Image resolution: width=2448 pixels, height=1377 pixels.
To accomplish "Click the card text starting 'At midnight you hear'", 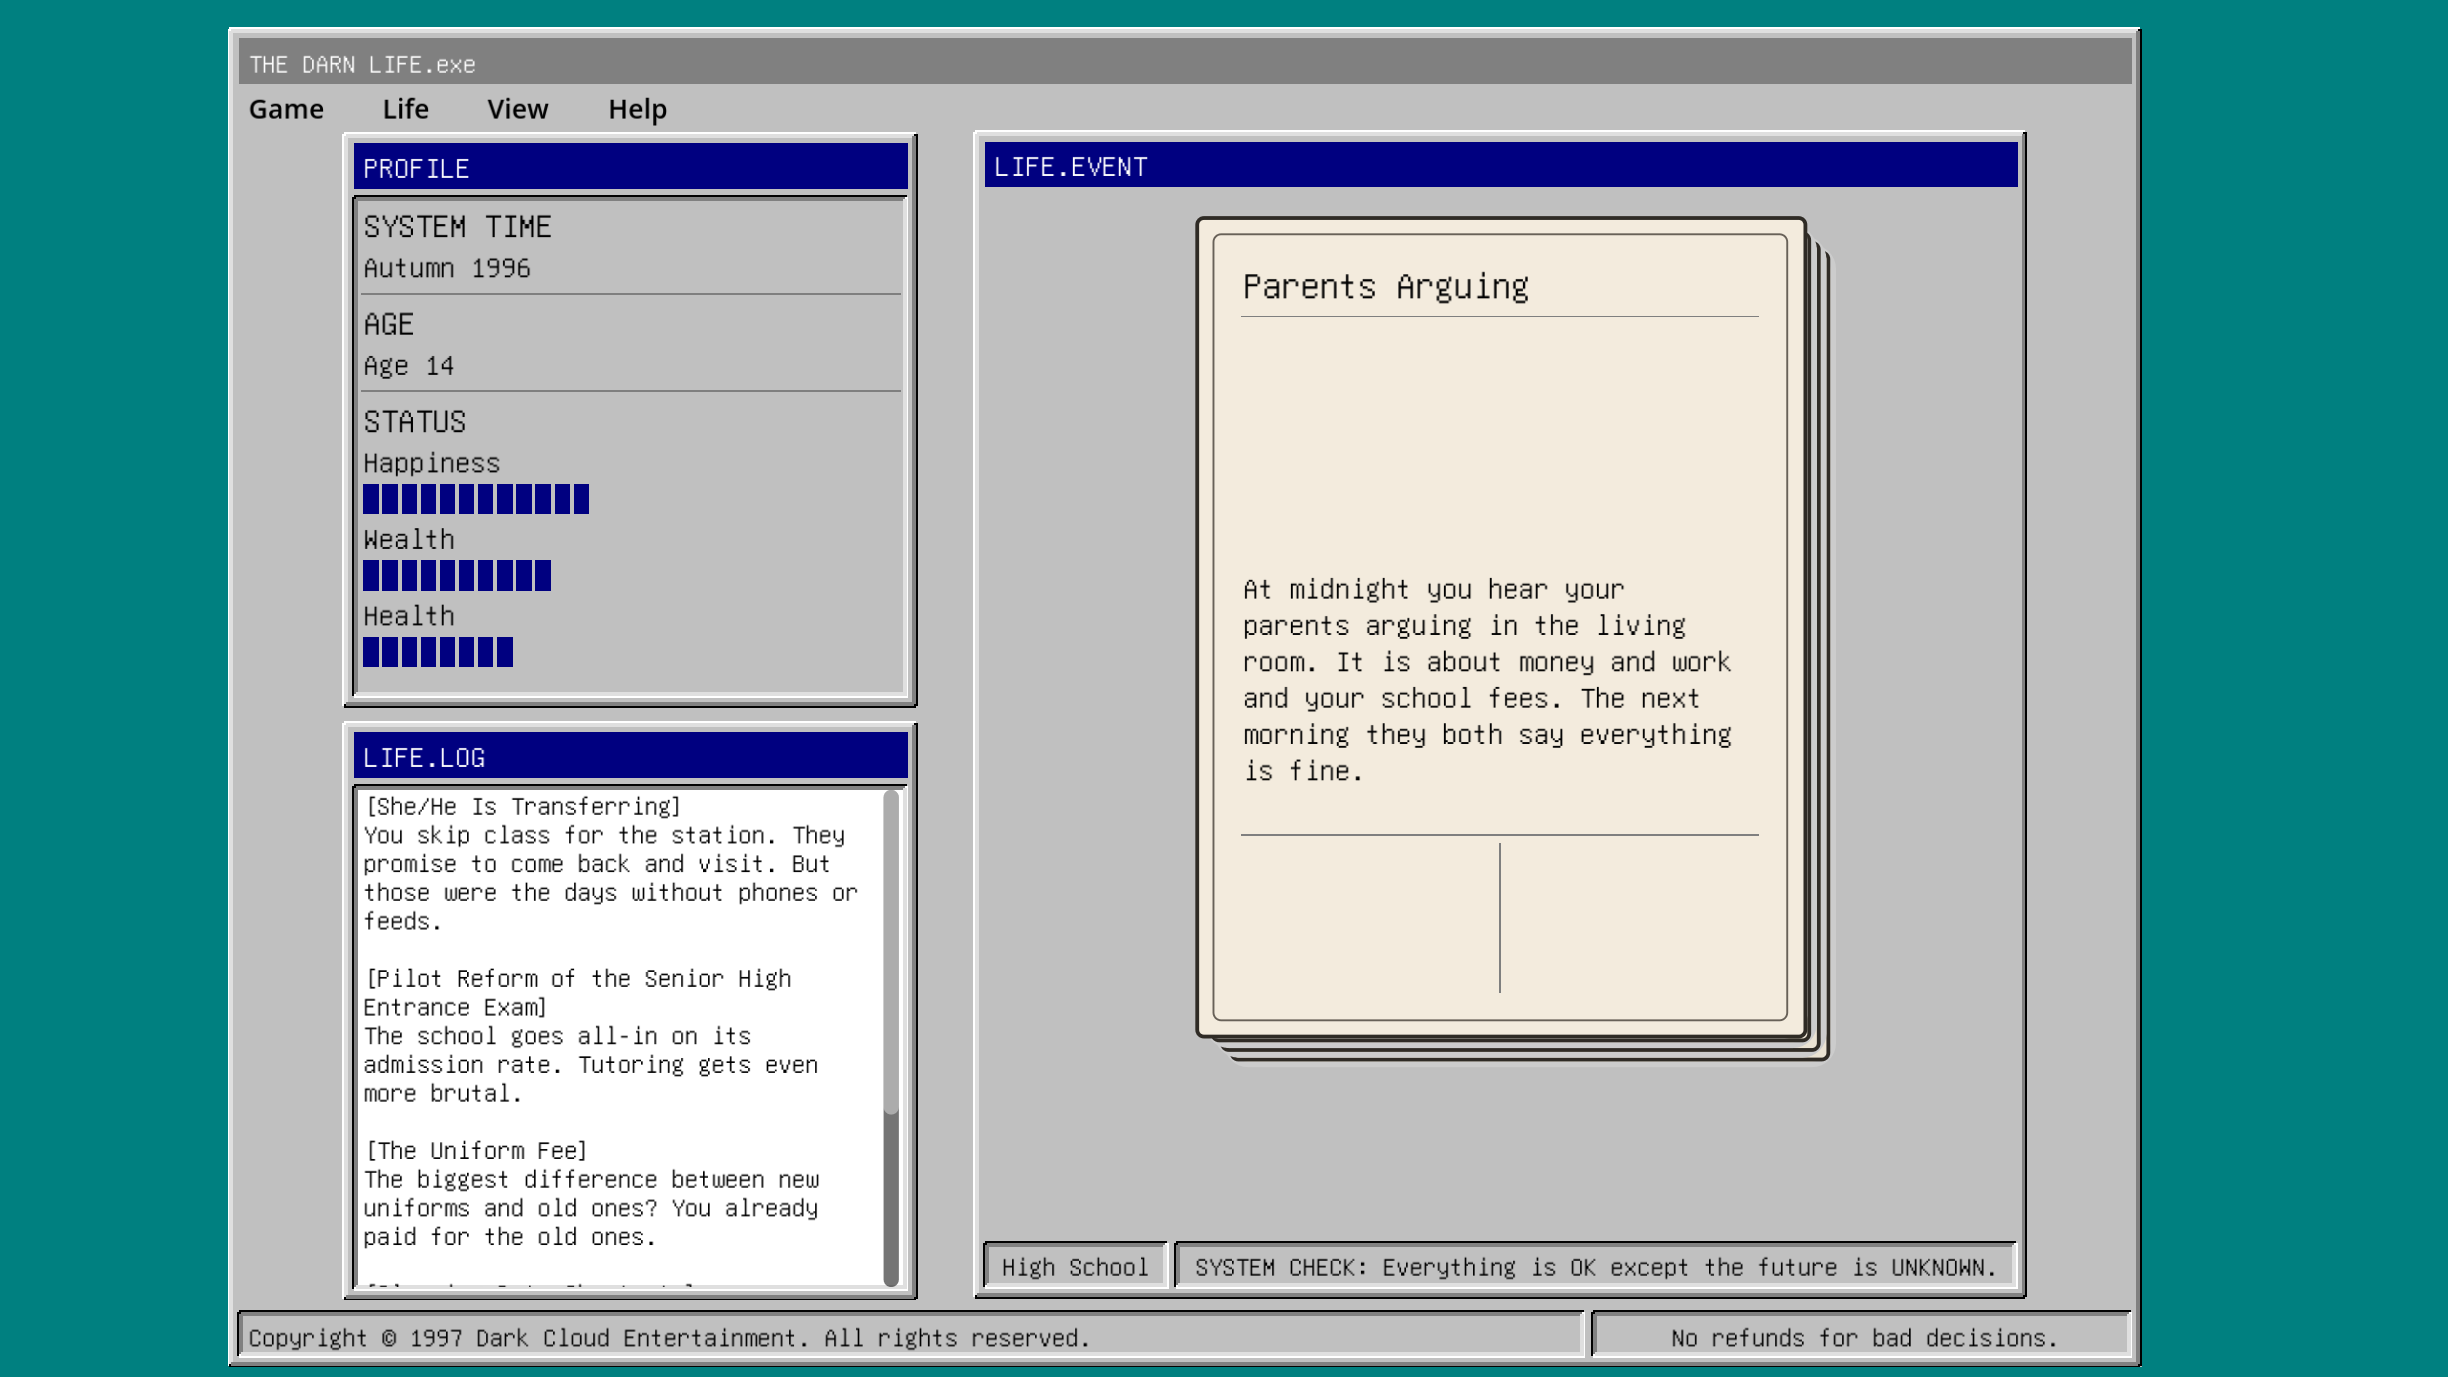I will [1488, 680].
